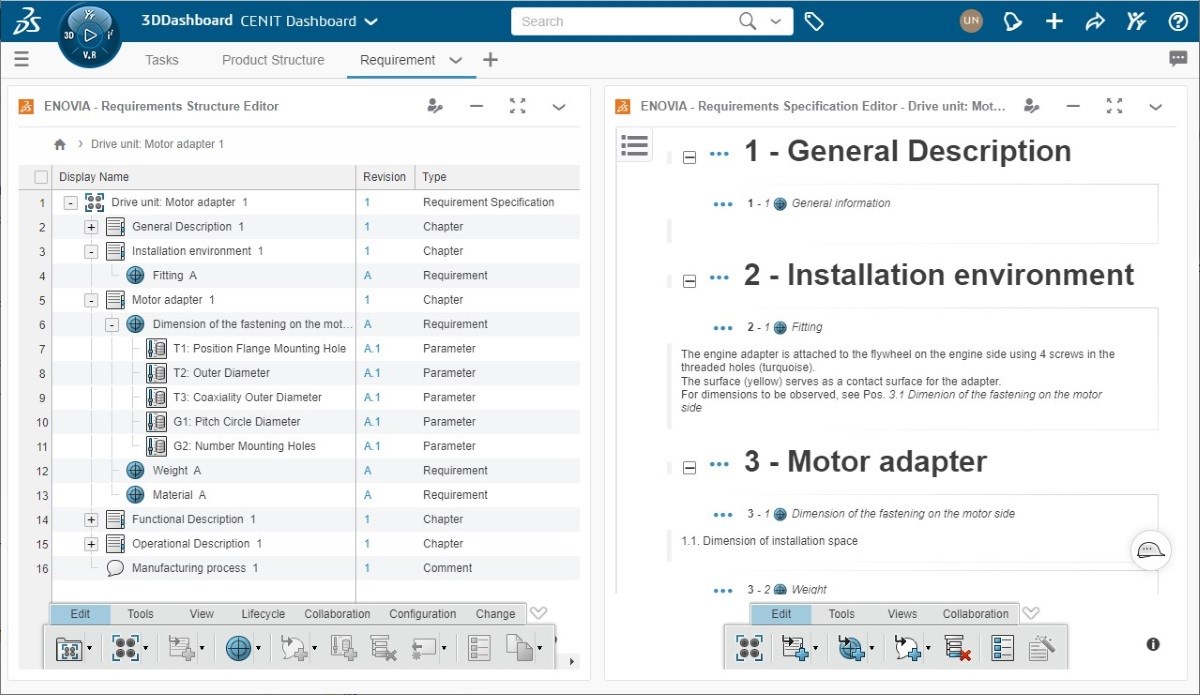
Task: Sort by the Type column header
Action: coord(434,177)
